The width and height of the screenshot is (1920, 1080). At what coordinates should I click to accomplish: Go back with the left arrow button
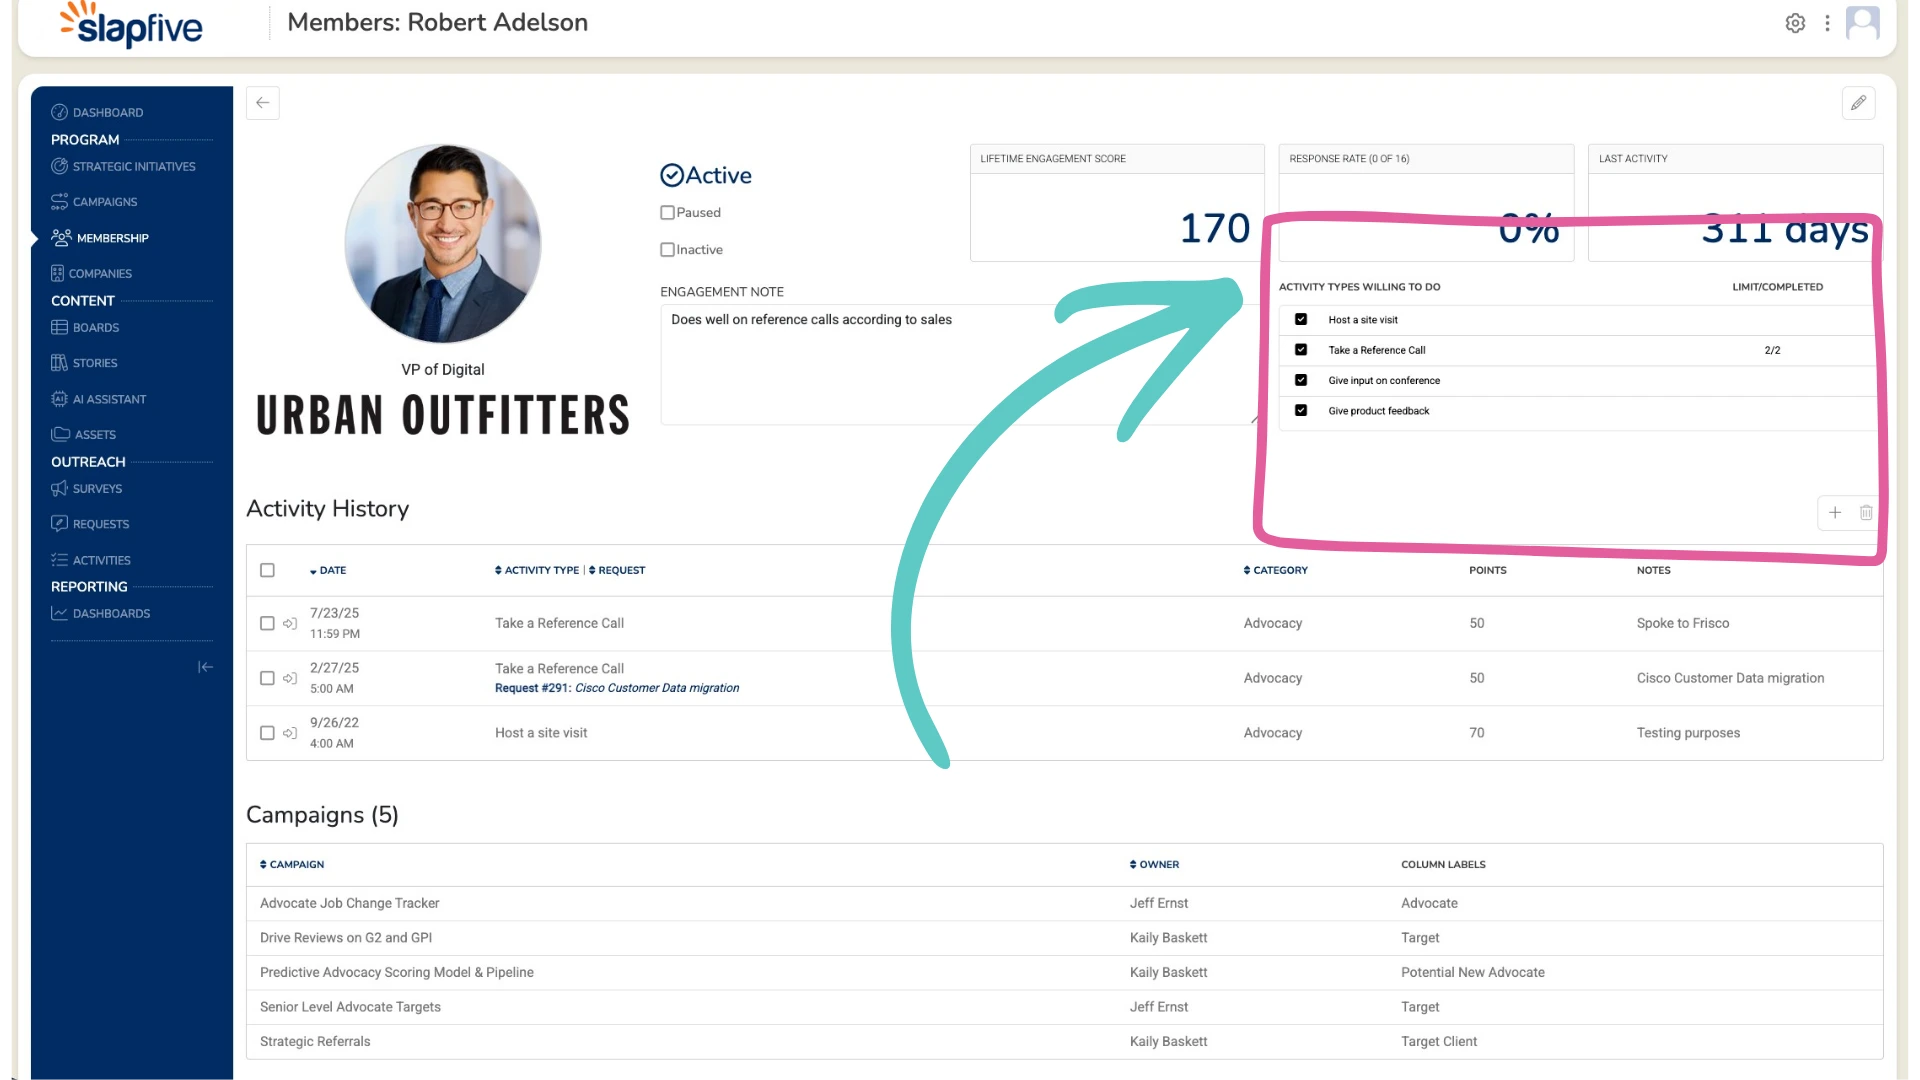(x=263, y=103)
